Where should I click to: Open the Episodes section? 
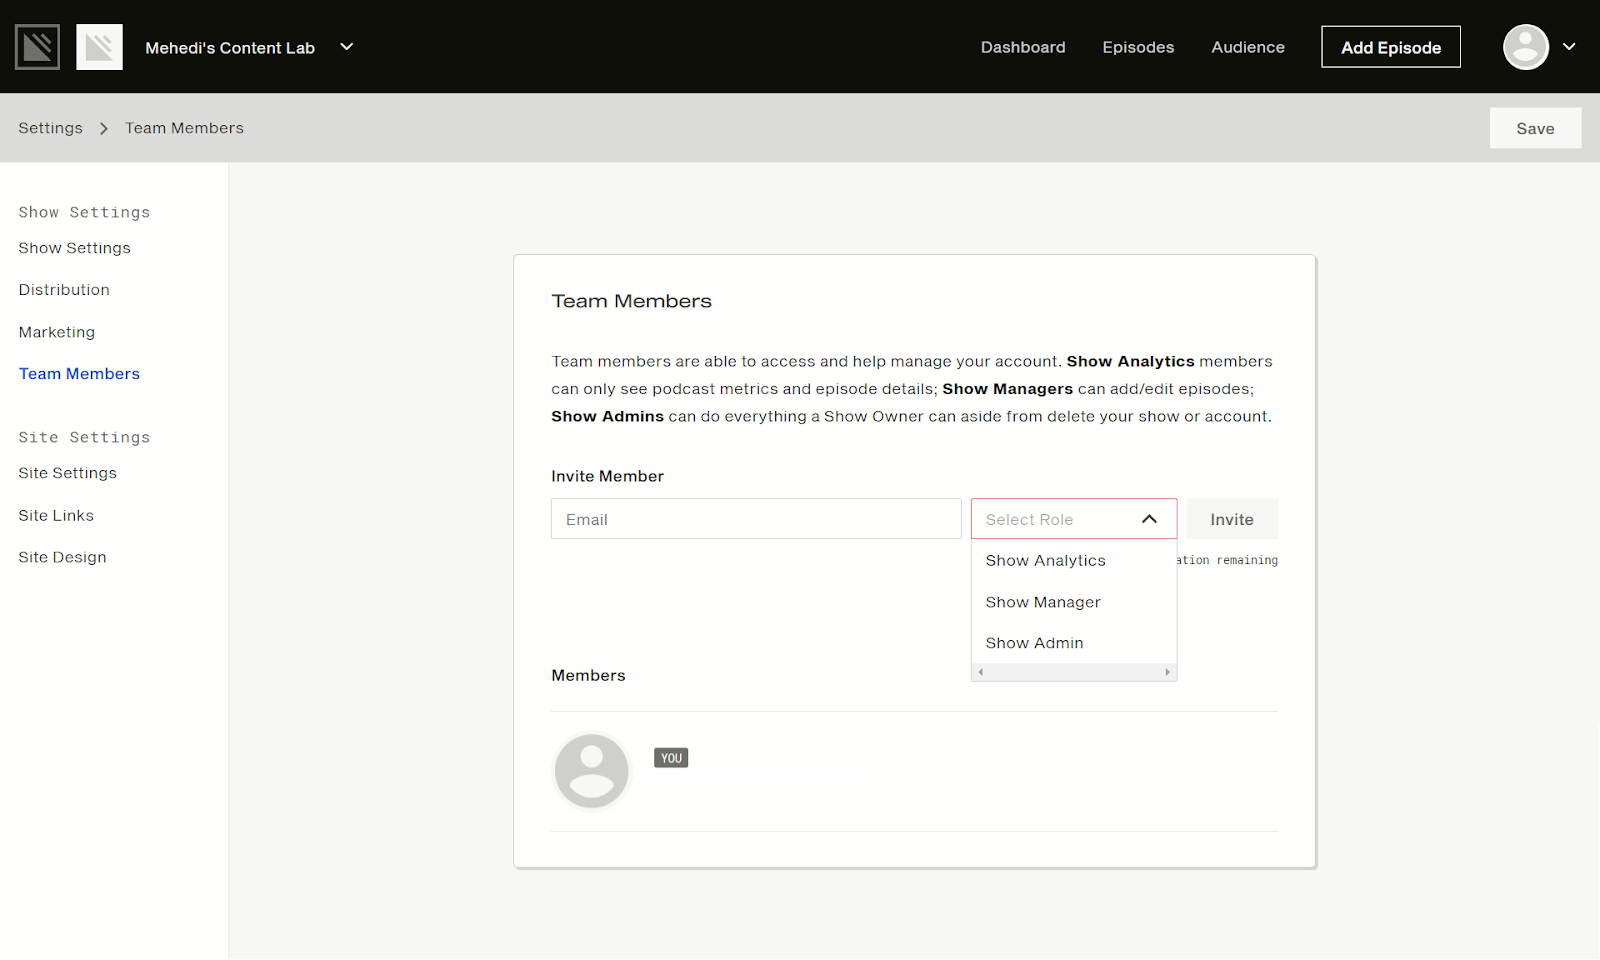(x=1138, y=46)
